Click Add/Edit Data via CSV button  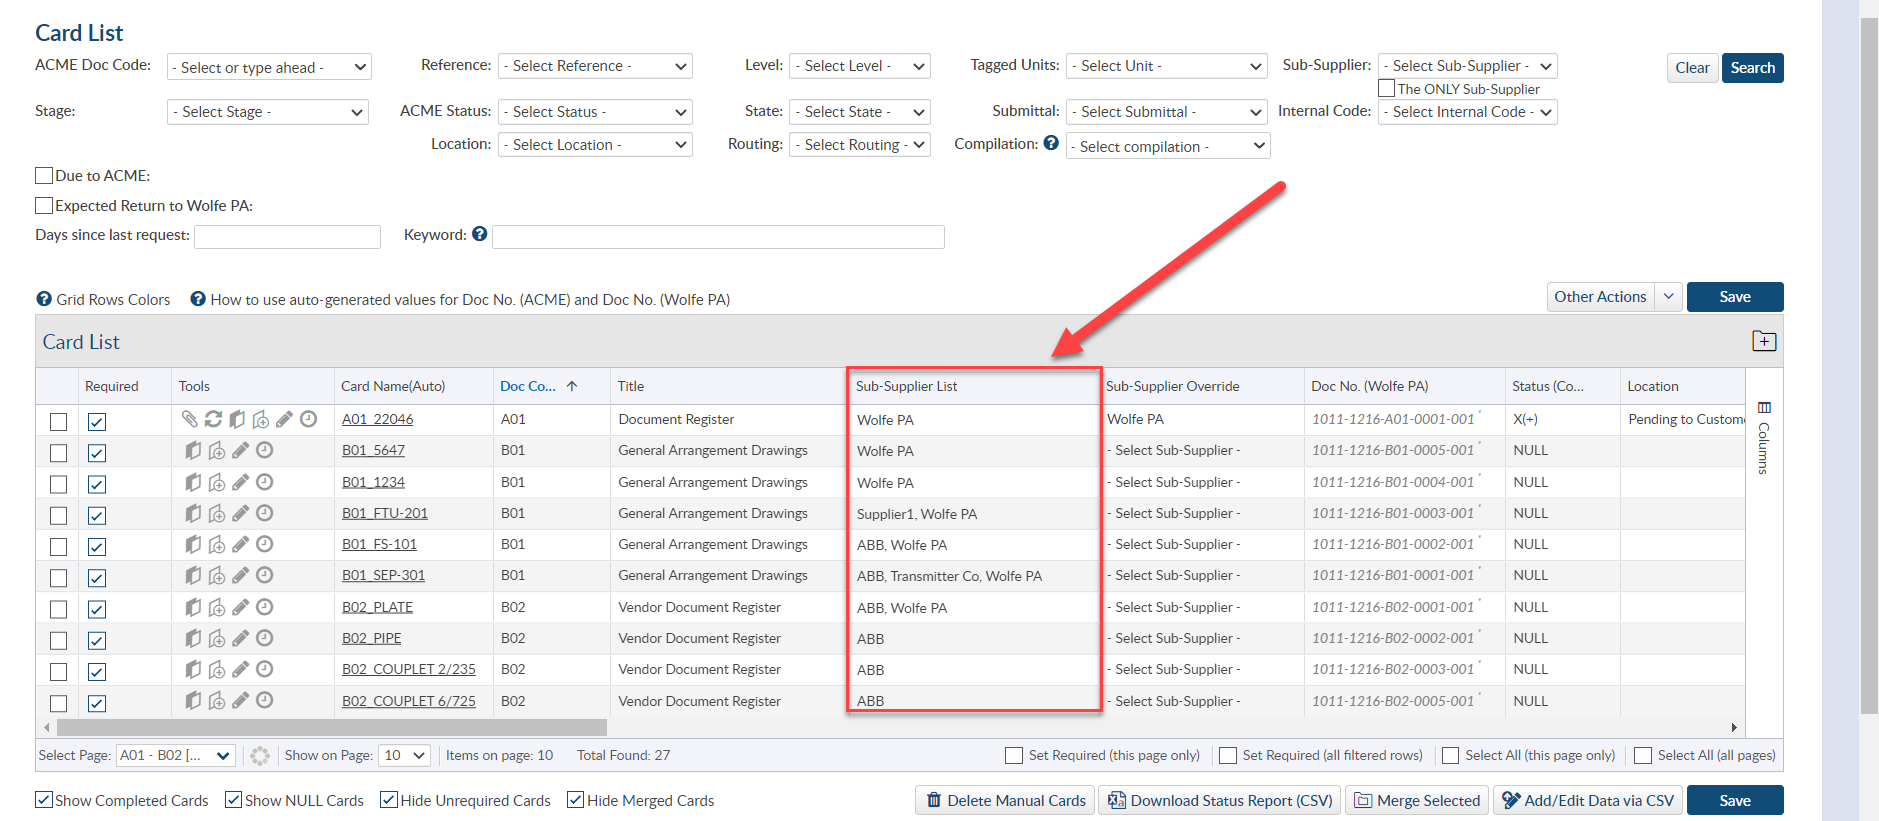pos(1588,800)
